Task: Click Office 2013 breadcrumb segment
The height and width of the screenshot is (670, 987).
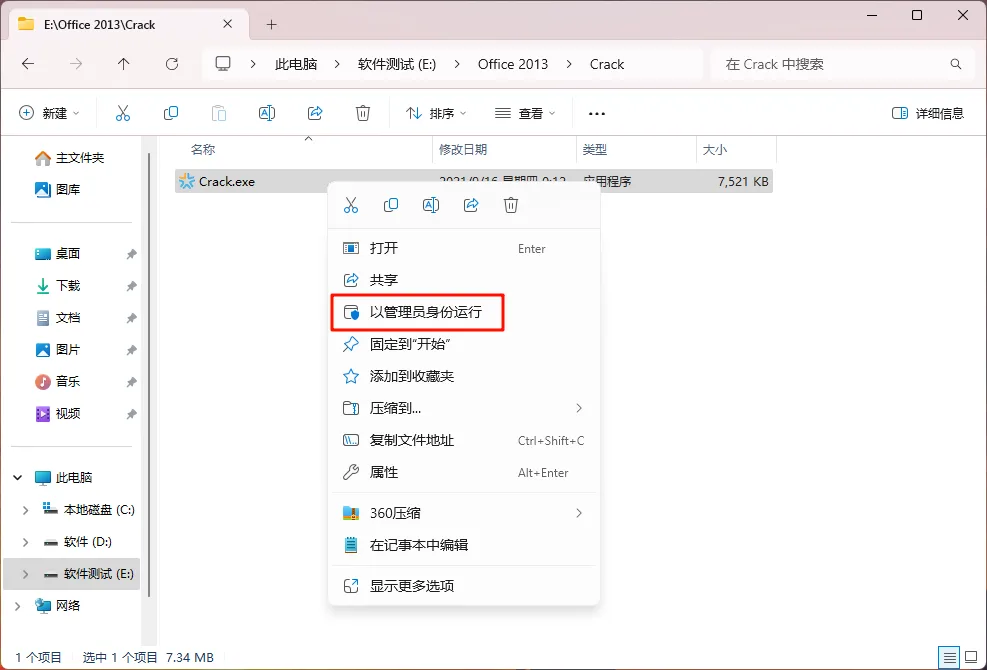Action: click(512, 64)
